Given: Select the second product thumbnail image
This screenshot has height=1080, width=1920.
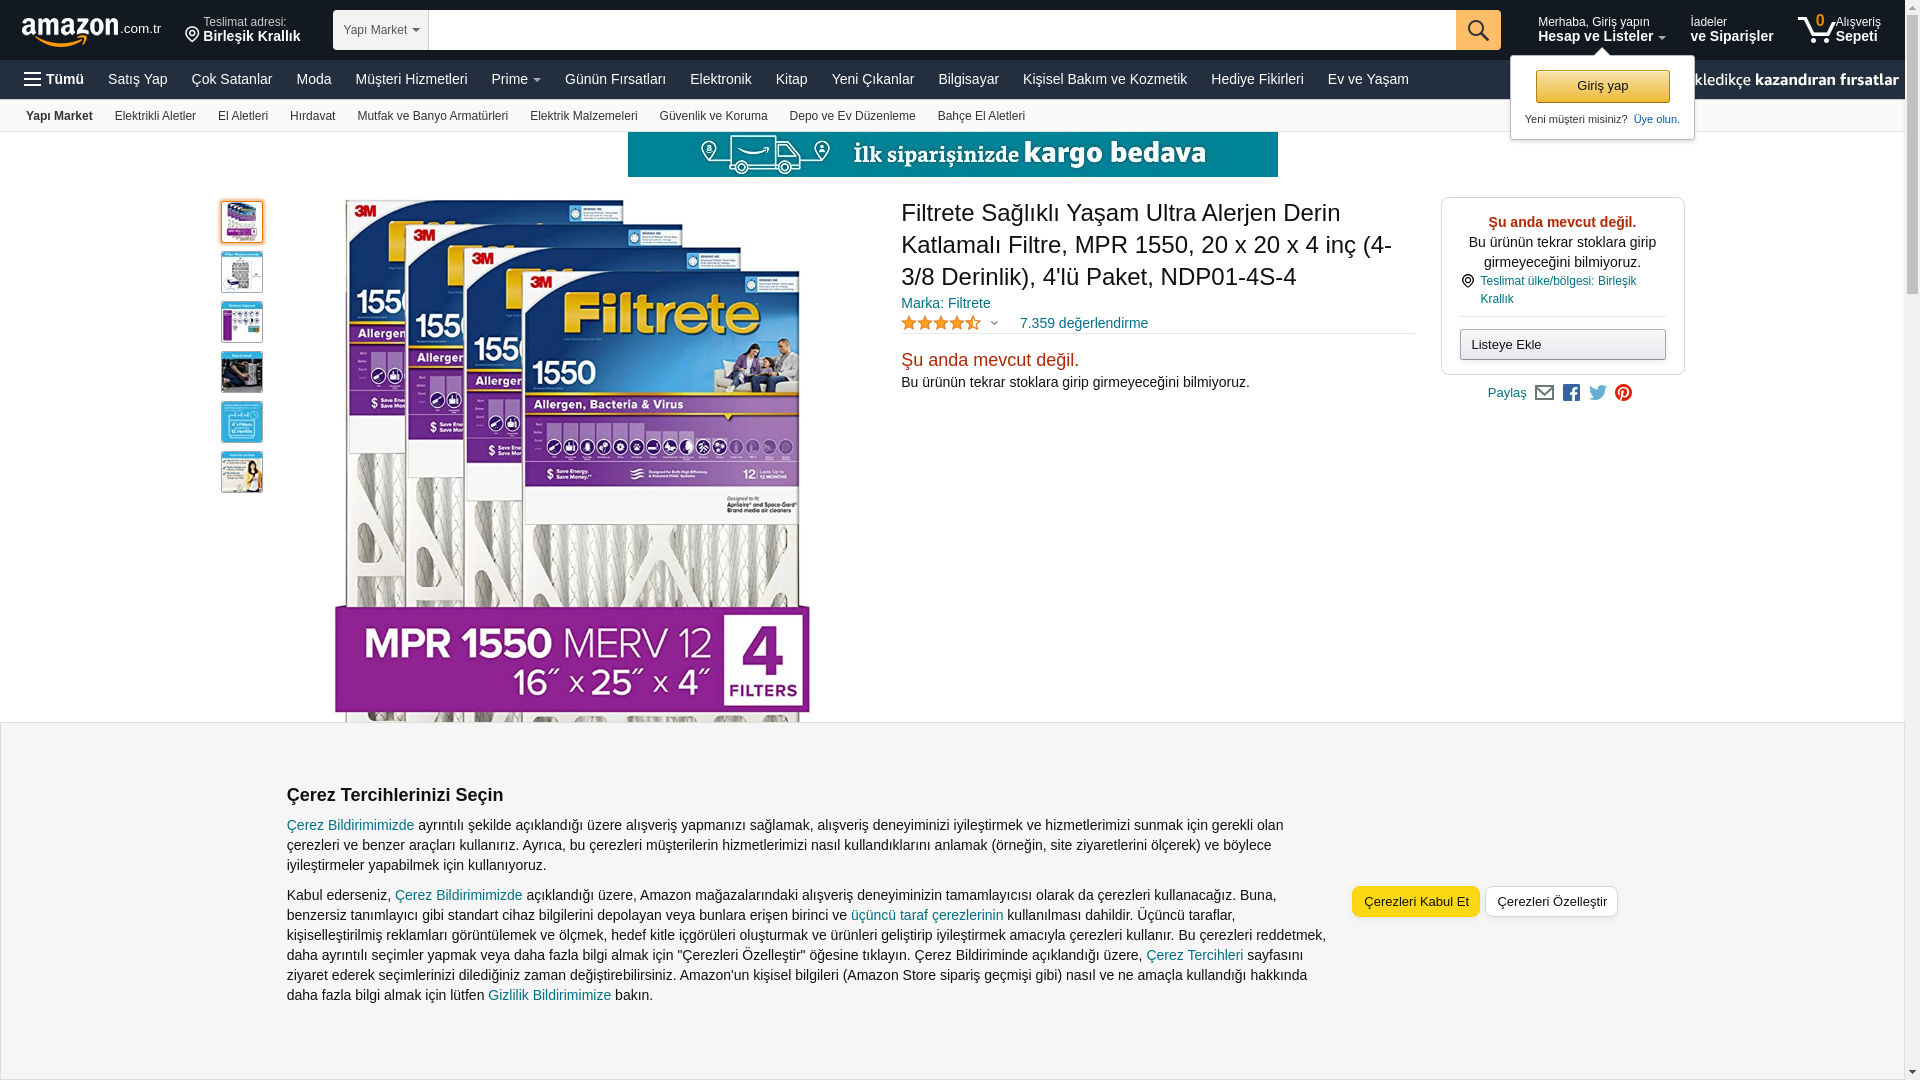Looking at the screenshot, I should click(242, 272).
